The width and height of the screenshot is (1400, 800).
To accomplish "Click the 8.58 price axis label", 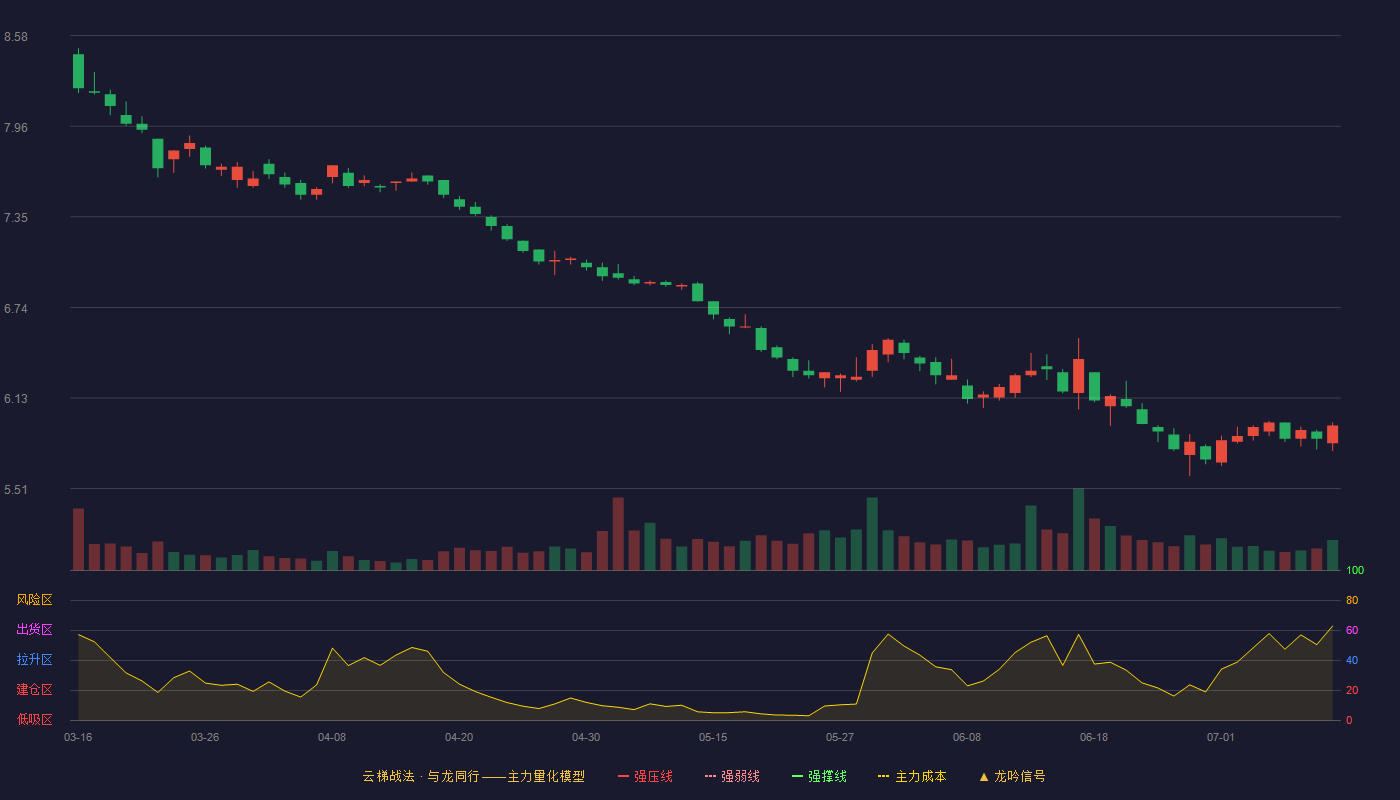I will 16,37.
